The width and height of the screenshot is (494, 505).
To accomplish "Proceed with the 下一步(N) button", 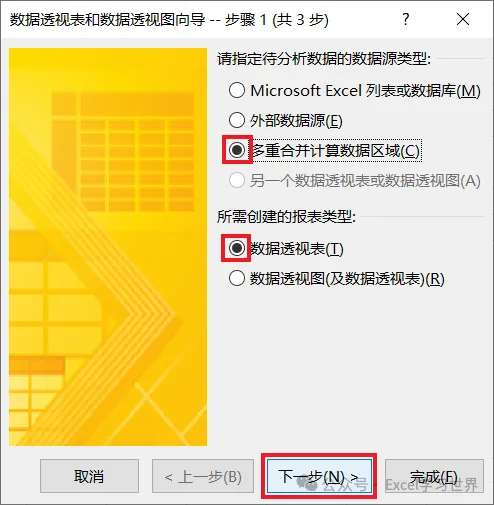I will (319, 476).
